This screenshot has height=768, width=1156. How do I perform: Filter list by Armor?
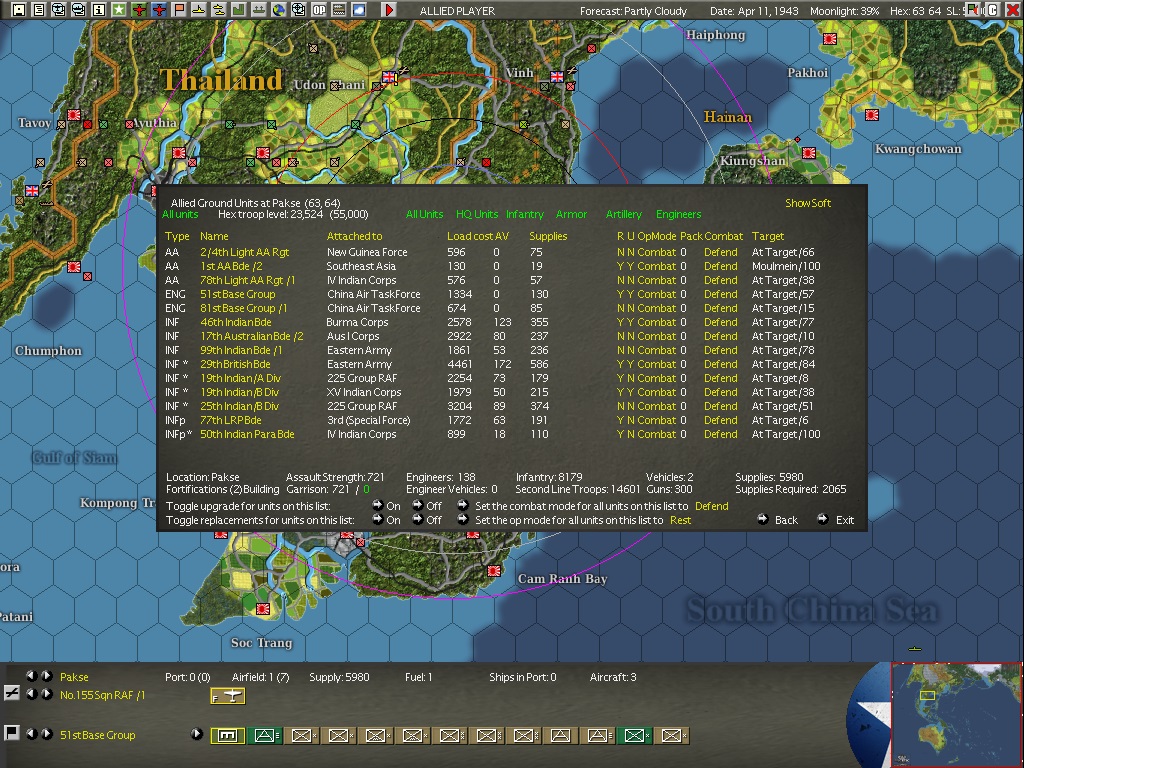571,214
